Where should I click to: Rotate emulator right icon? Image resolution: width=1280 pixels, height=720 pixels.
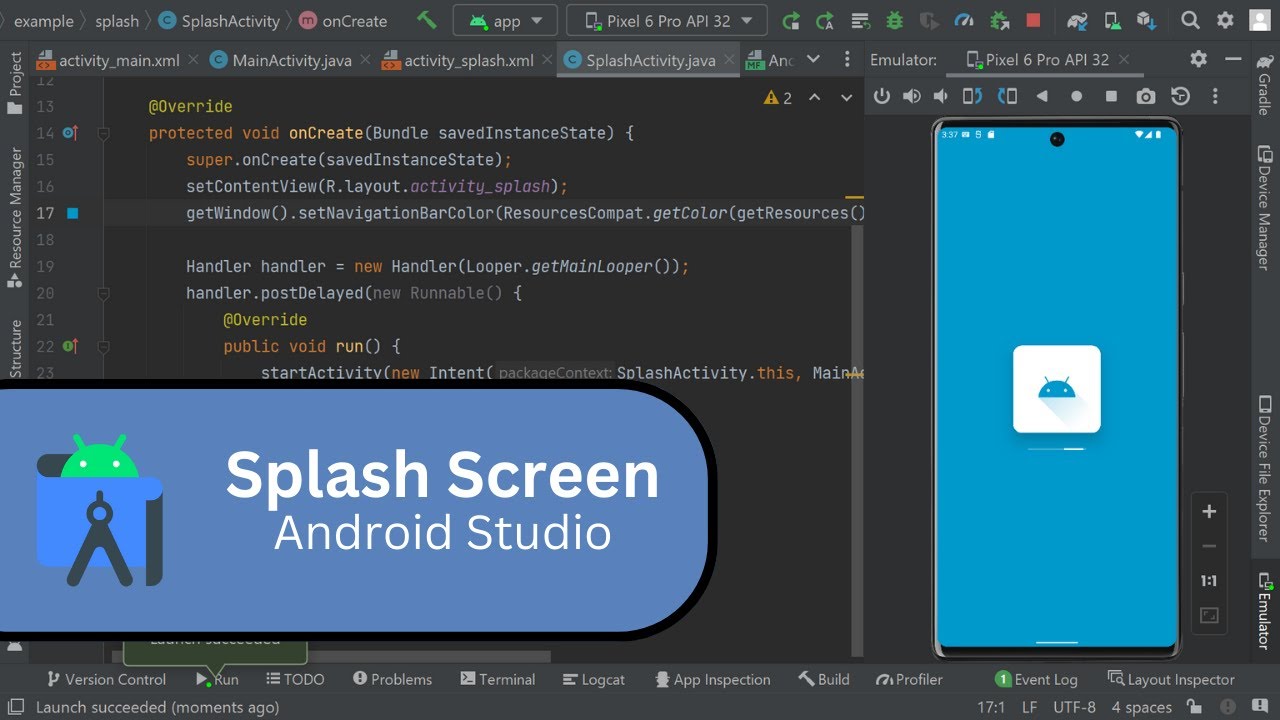click(x=1007, y=96)
